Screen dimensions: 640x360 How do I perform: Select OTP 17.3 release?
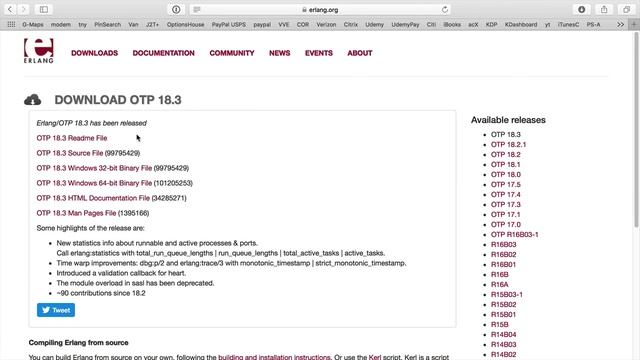coord(506,204)
